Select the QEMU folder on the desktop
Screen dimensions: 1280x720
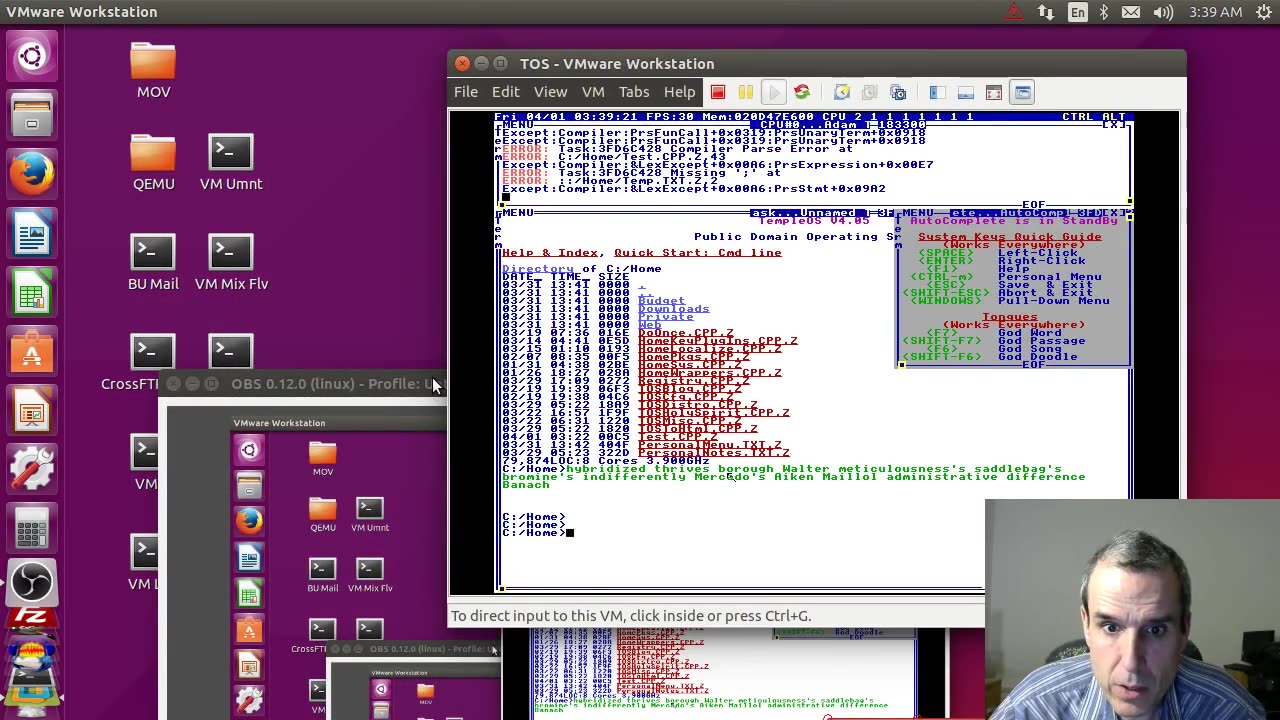pyautogui.click(x=153, y=164)
